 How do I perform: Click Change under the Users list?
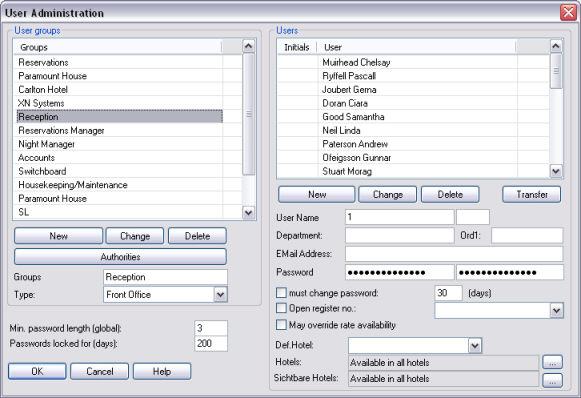coord(388,195)
